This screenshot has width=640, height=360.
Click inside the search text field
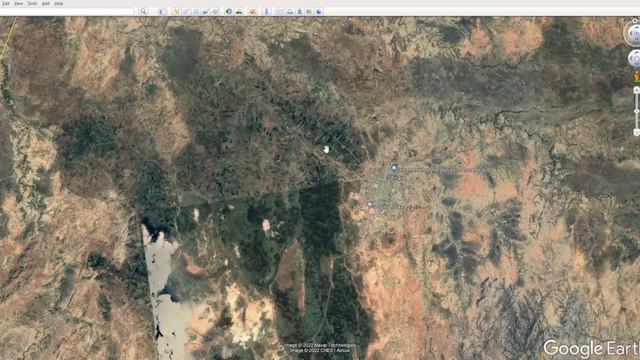click(67, 11)
